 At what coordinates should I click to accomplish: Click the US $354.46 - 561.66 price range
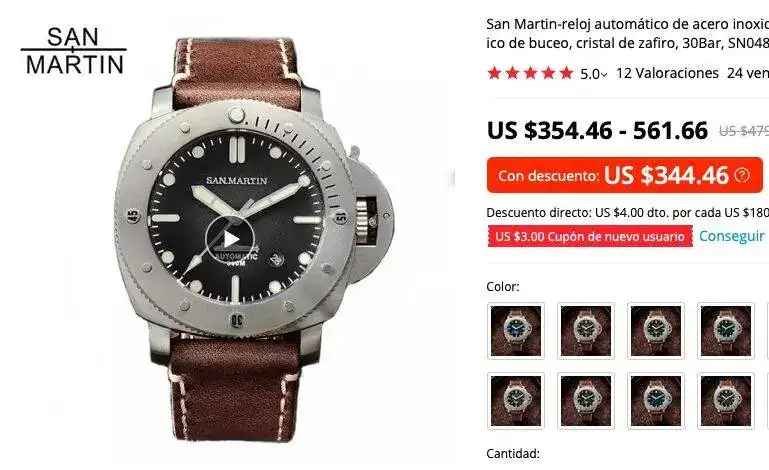tap(597, 131)
